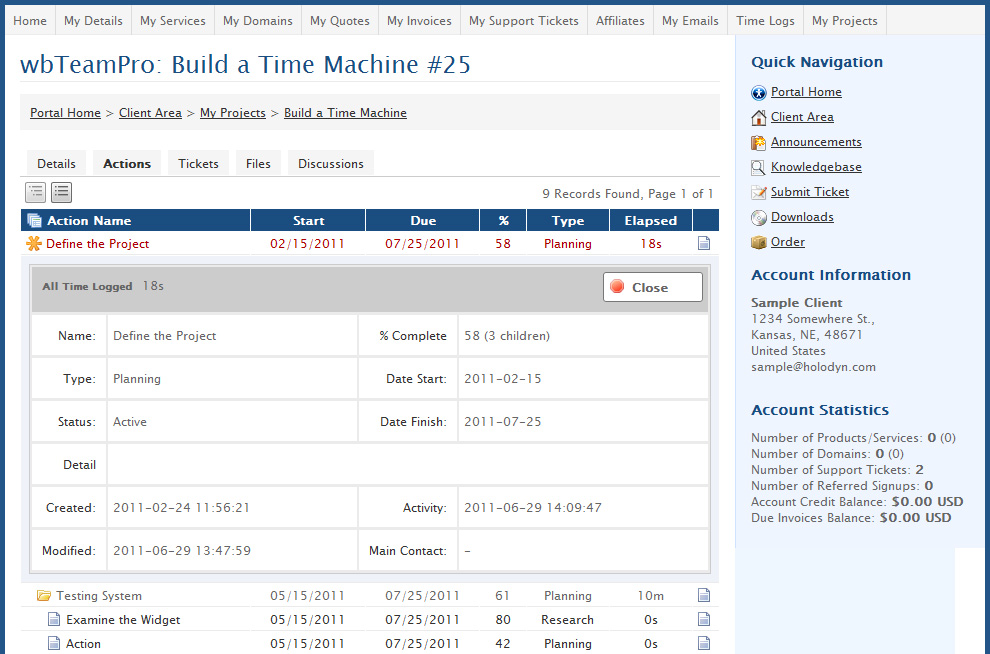The width and height of the screenshot is (990, 654).
Task: Click the flat list view icon
Action: tap(61, 193)
